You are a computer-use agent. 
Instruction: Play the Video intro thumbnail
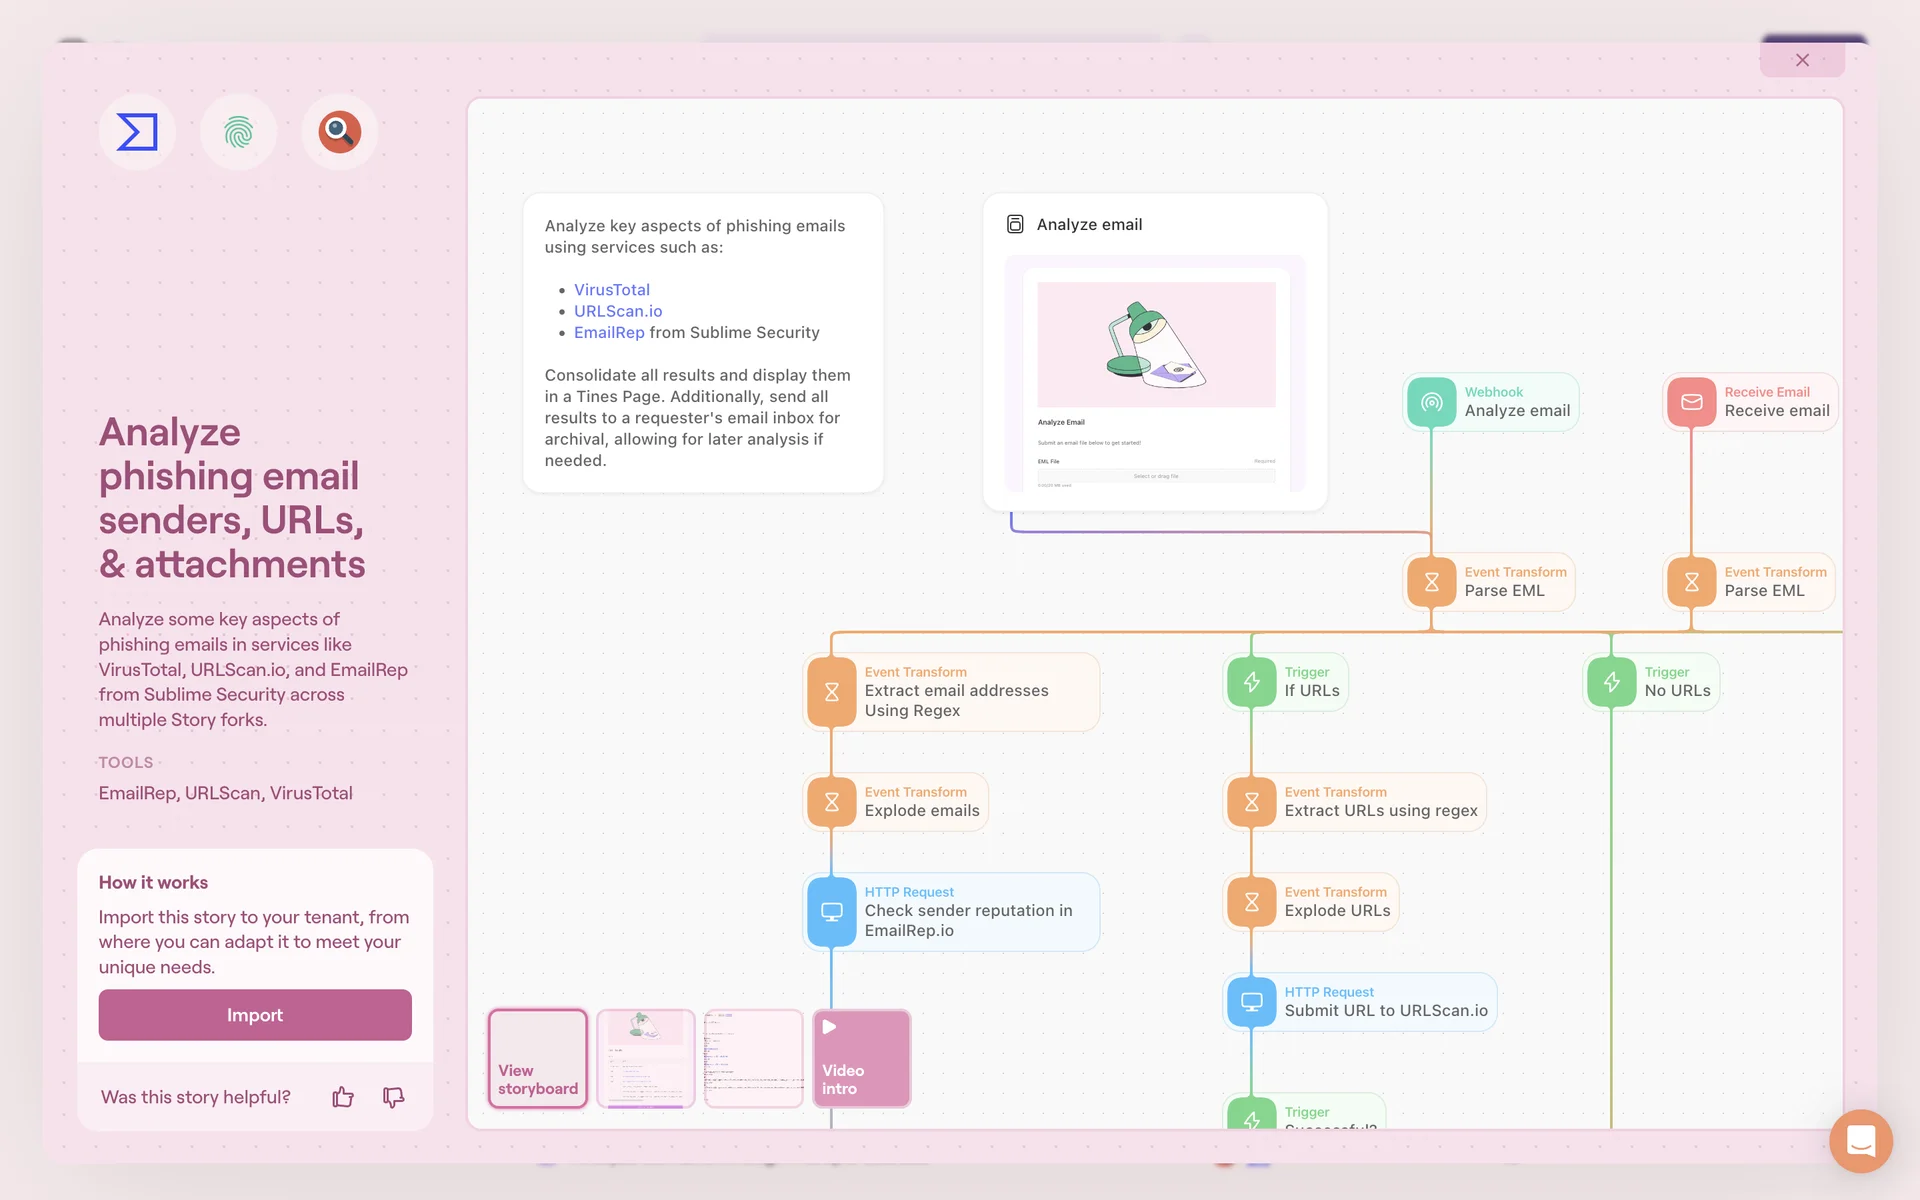pos(861,1058)
